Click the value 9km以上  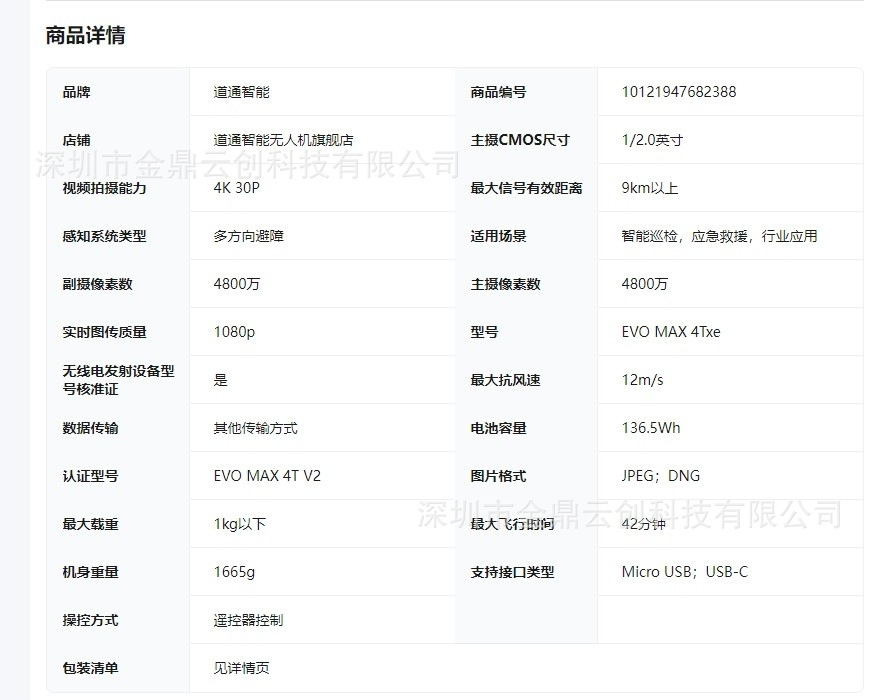click(650, 188)
